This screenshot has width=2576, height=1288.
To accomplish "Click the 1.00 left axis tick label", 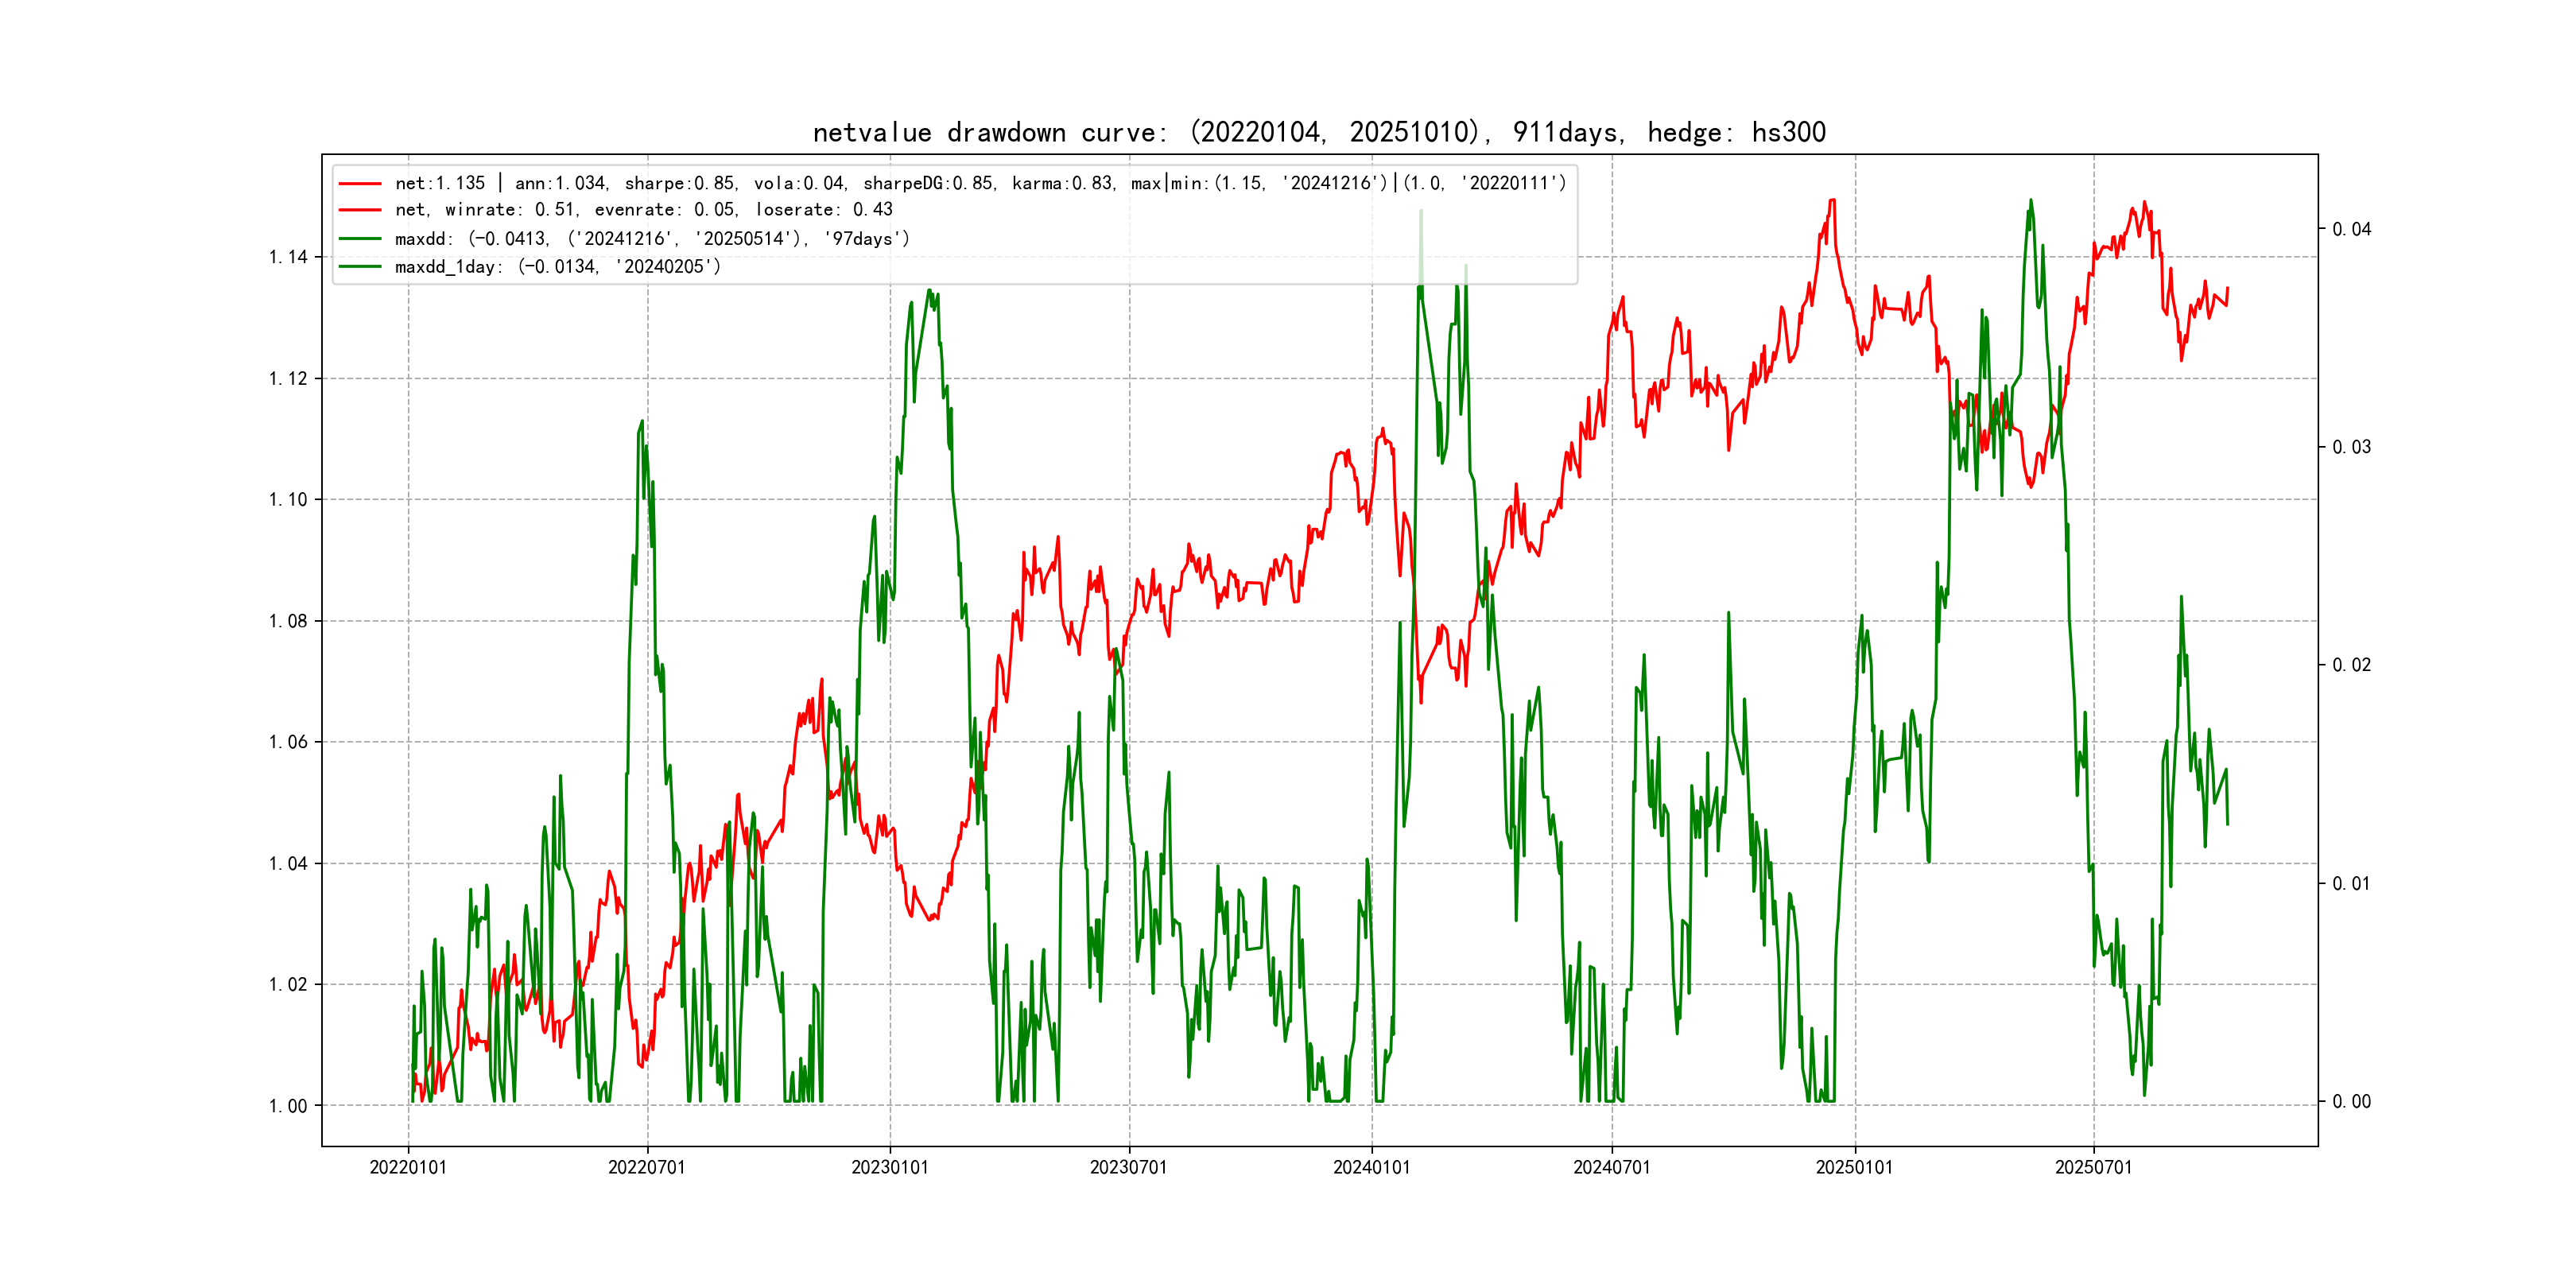I will pos(288,1106).
